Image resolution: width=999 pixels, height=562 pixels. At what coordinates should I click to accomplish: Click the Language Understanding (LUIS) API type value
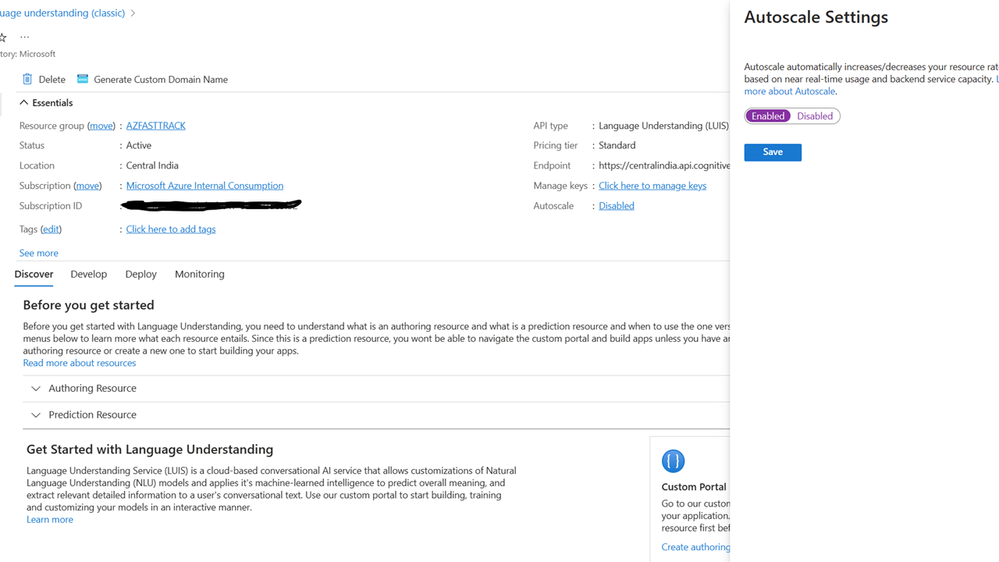[663, 126]
